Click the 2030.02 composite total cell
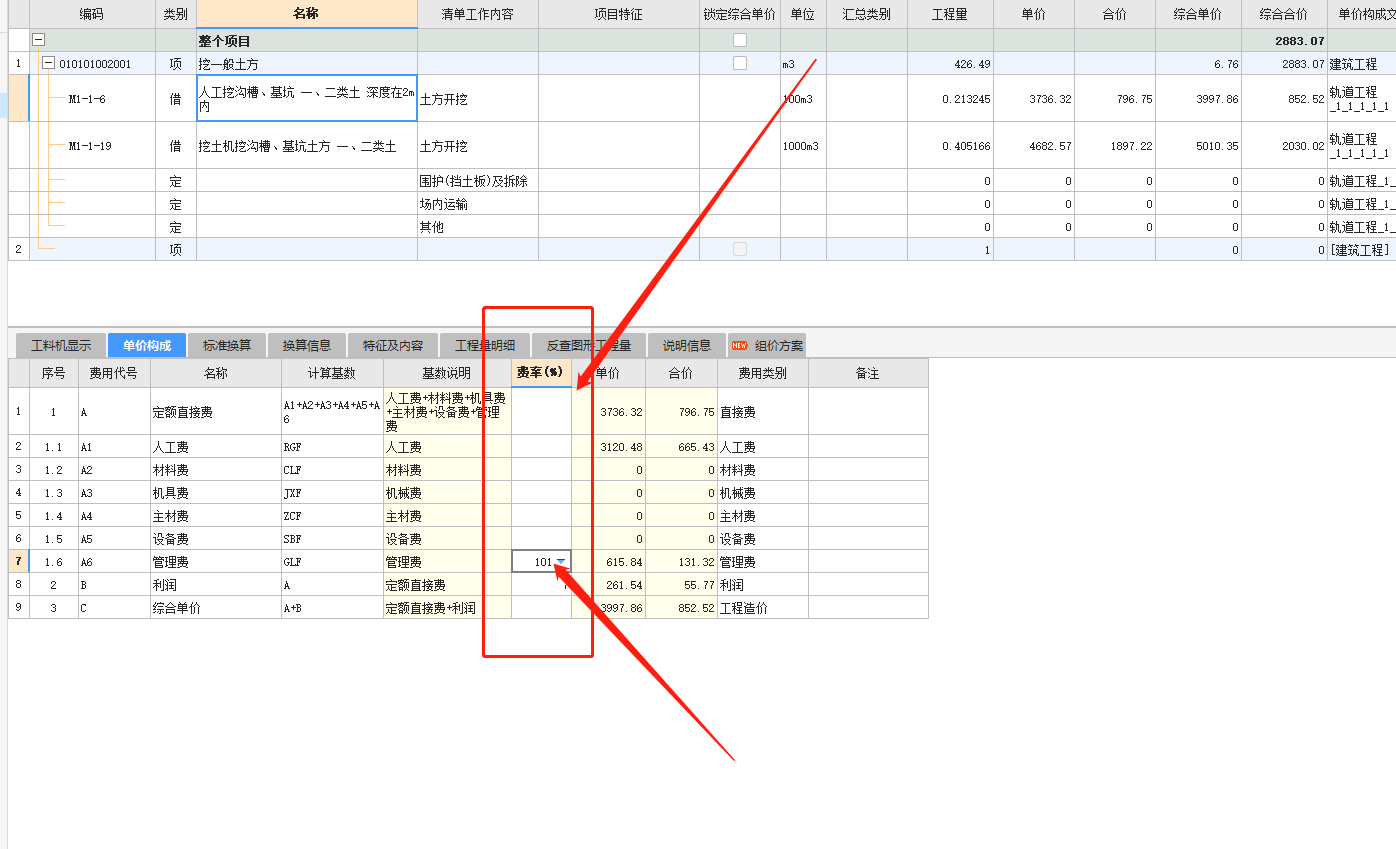The width and height of the screenshot is (1396, 849). (1284, 146)
